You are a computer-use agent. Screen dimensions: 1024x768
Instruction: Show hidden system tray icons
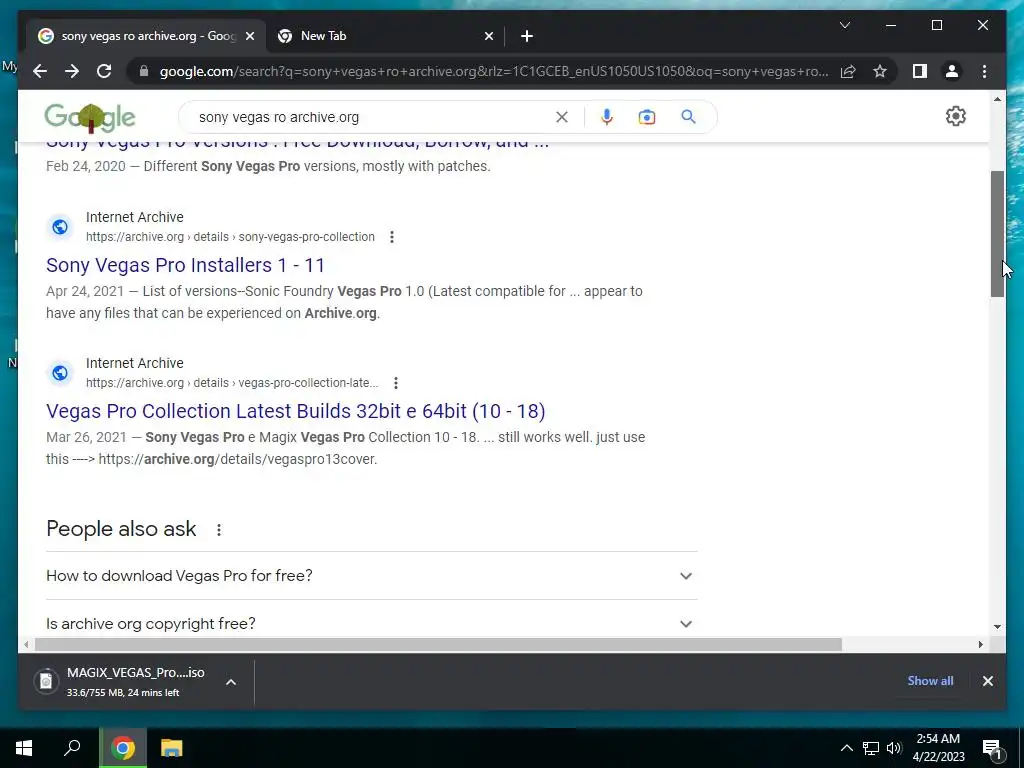click(x=846, y=748)
